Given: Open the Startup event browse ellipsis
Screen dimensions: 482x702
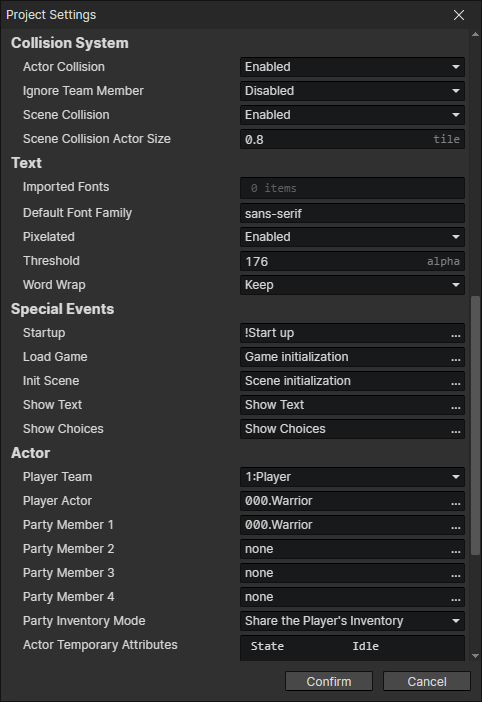Looking at the screenshot, I should pos(456,334).
